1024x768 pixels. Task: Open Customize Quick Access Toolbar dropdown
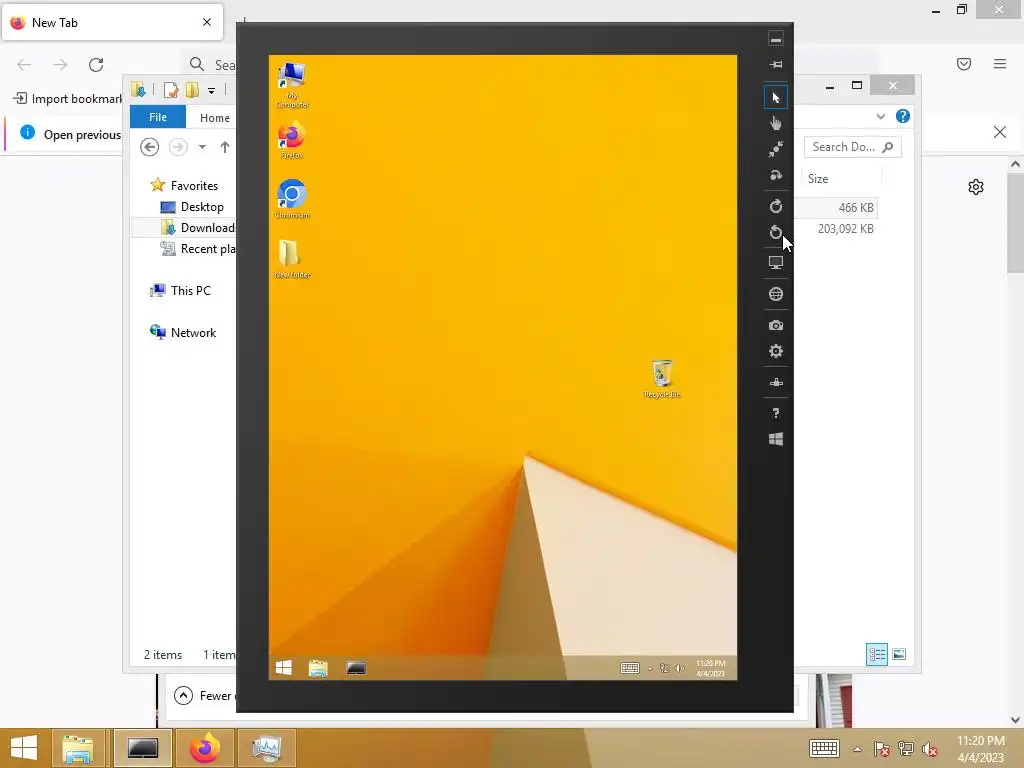pos(211,91)
